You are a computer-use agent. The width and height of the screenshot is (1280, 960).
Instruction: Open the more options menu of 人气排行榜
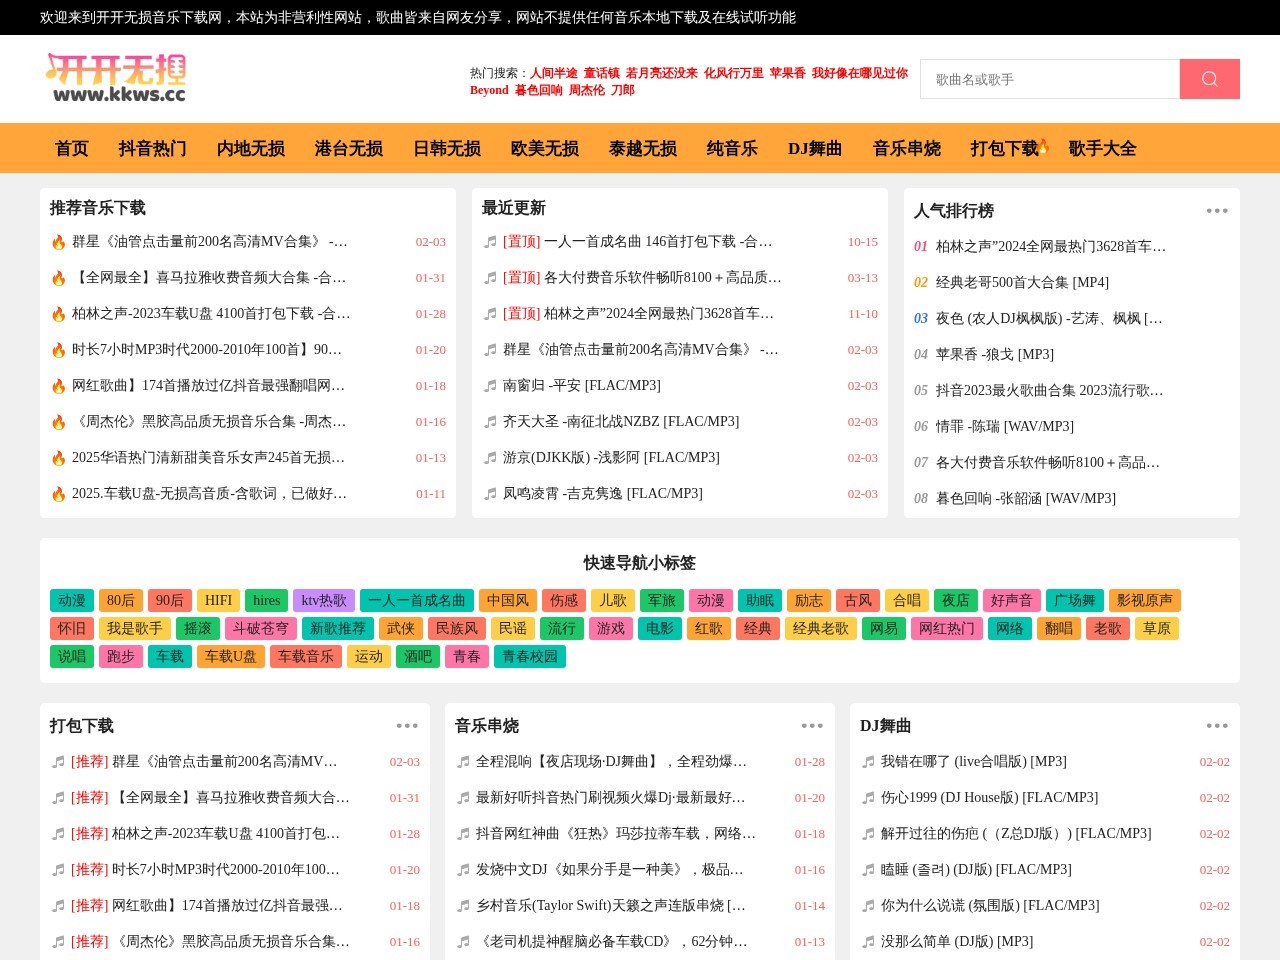pos(1217,211)
